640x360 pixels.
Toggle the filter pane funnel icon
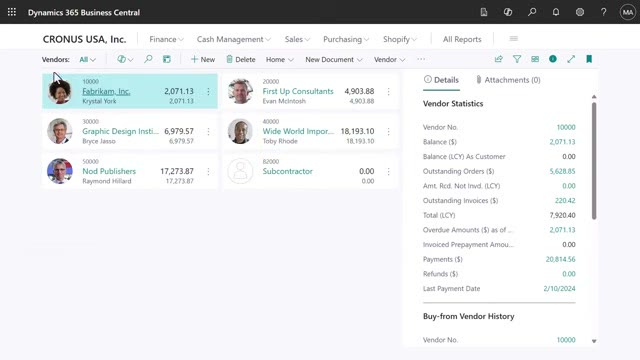517,59
